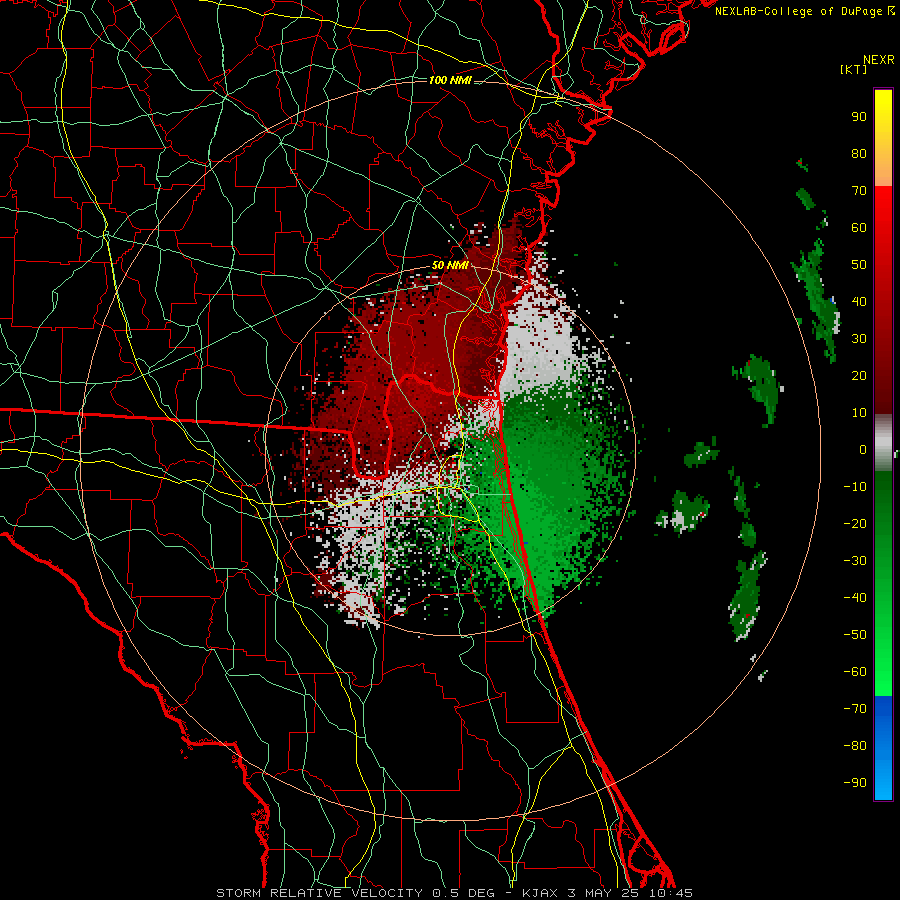Viewport: 900px width, 900px height.
Task: Click the -70 scale value
Action: coord(855,709)
